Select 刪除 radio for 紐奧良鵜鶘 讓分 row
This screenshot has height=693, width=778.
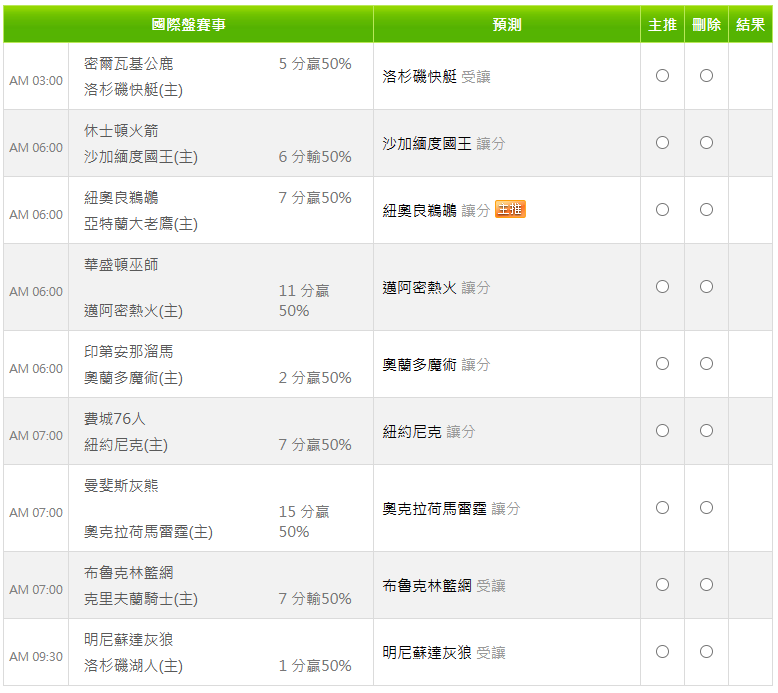(x=706, y=210)
